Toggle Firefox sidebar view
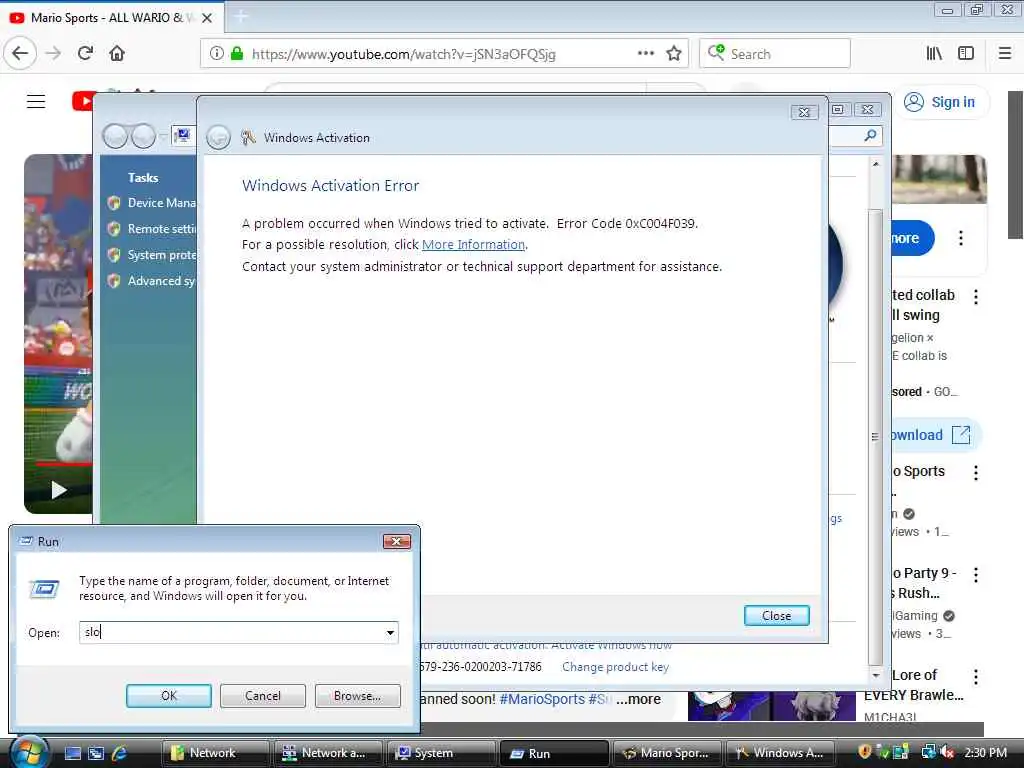Viewport: 1024px width, 768px height. click(965, 54)
